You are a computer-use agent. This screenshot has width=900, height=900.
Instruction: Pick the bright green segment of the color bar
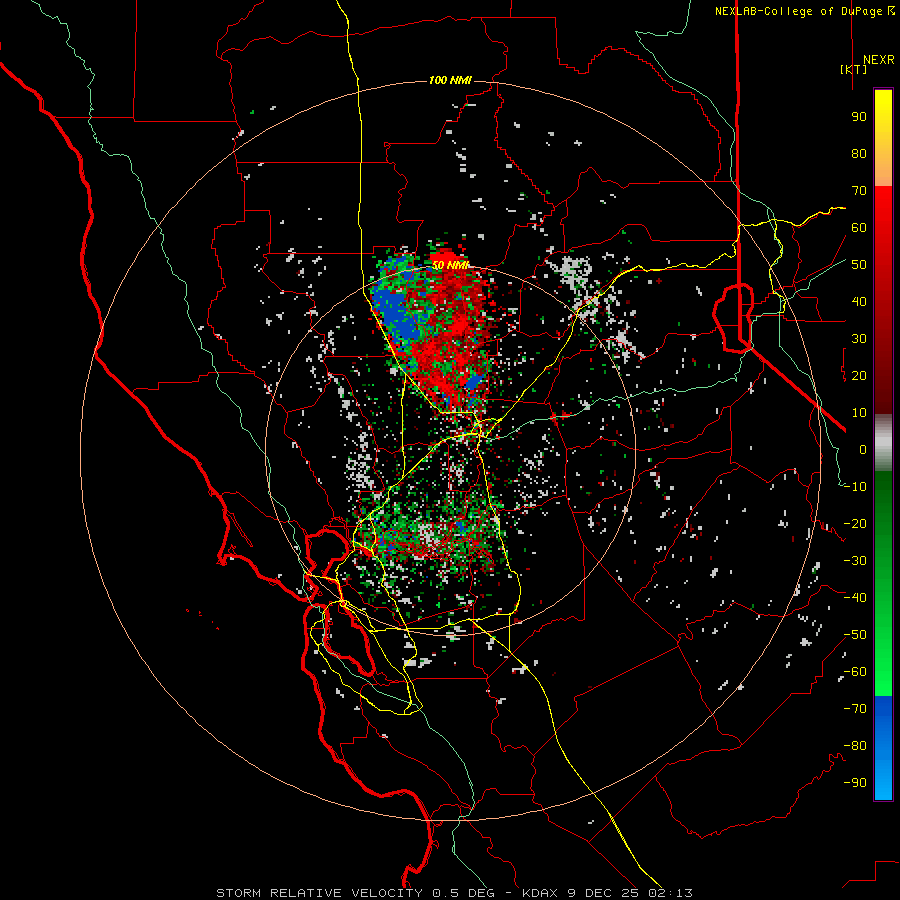pos(883,660)
